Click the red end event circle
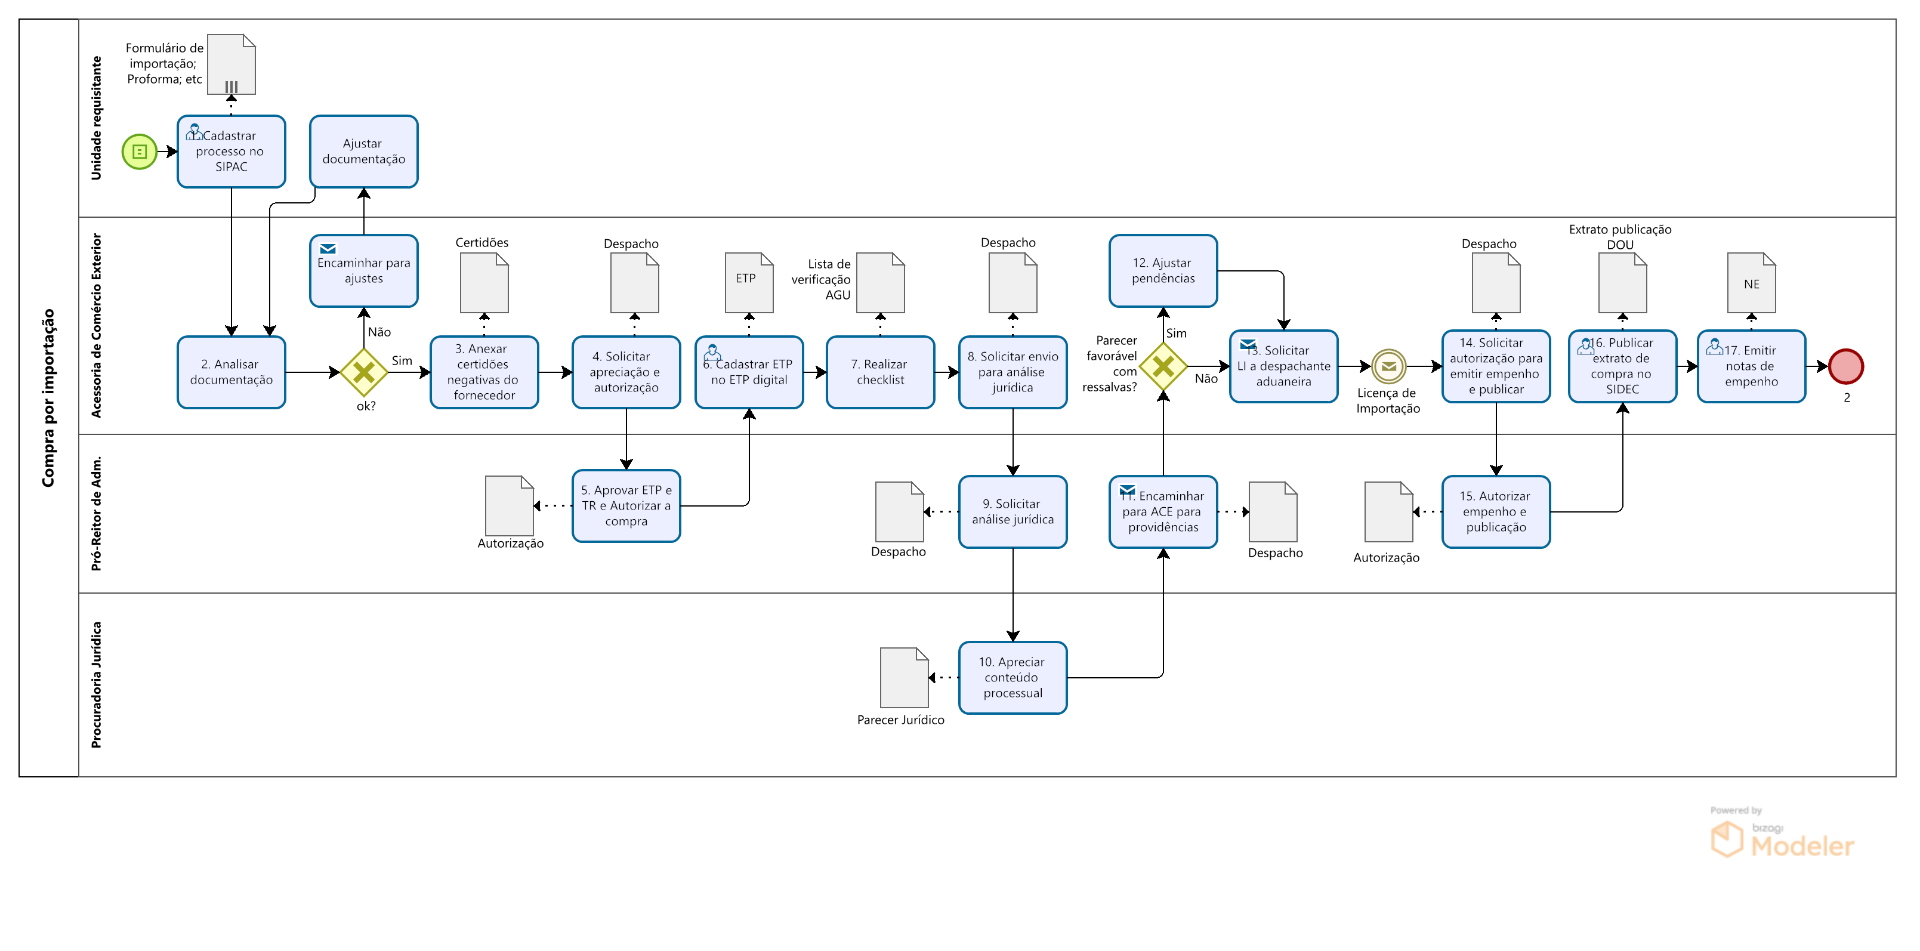This screenshot has width=1920, height=951. click(x=1845, y=367)
